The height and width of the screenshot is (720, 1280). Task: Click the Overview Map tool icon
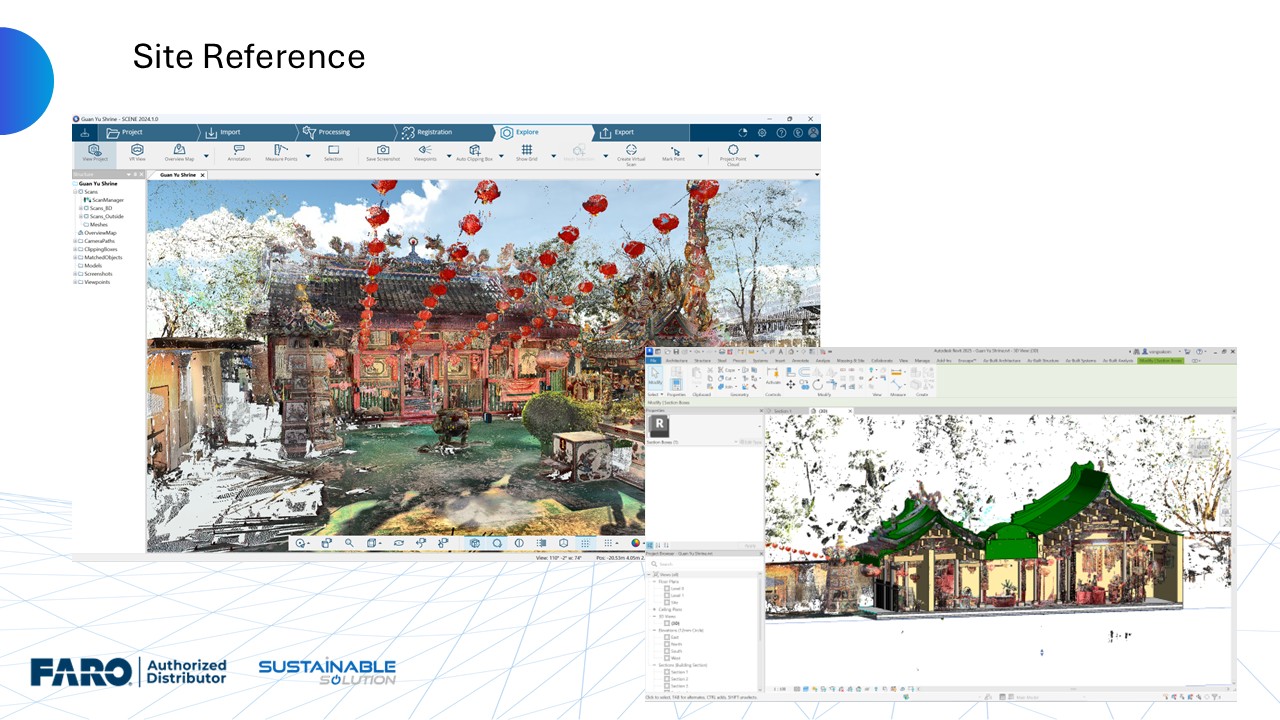coord(180,150)
